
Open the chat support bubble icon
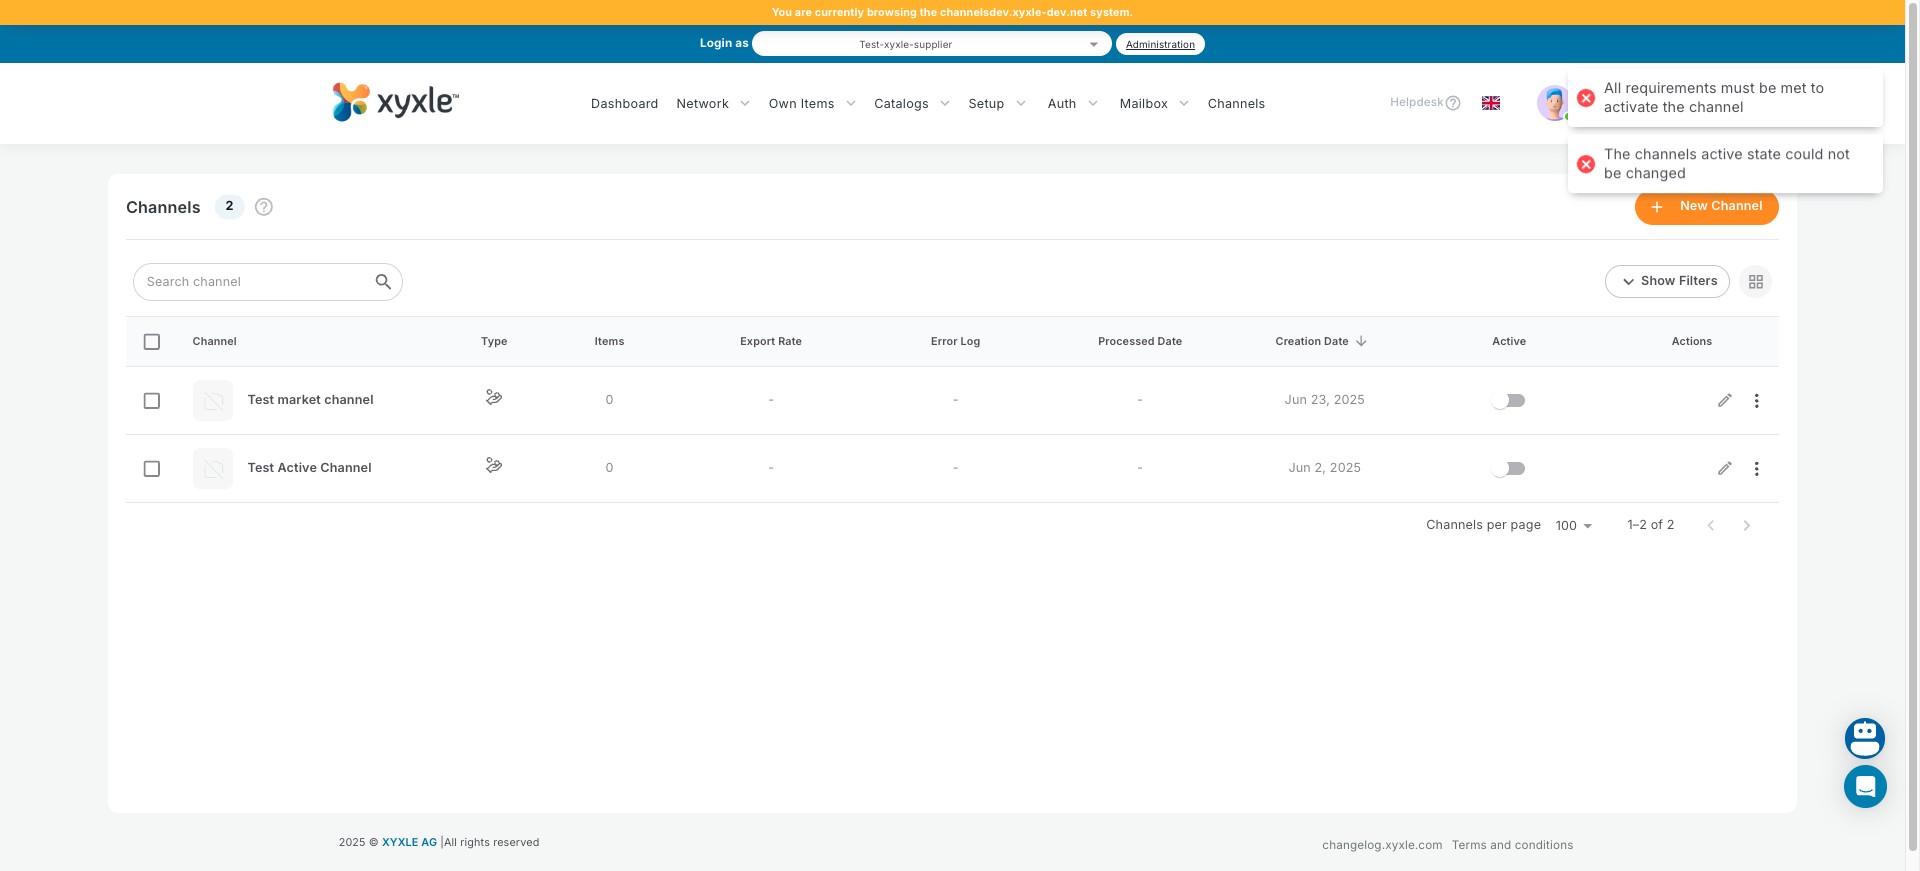click(1864, 787)
